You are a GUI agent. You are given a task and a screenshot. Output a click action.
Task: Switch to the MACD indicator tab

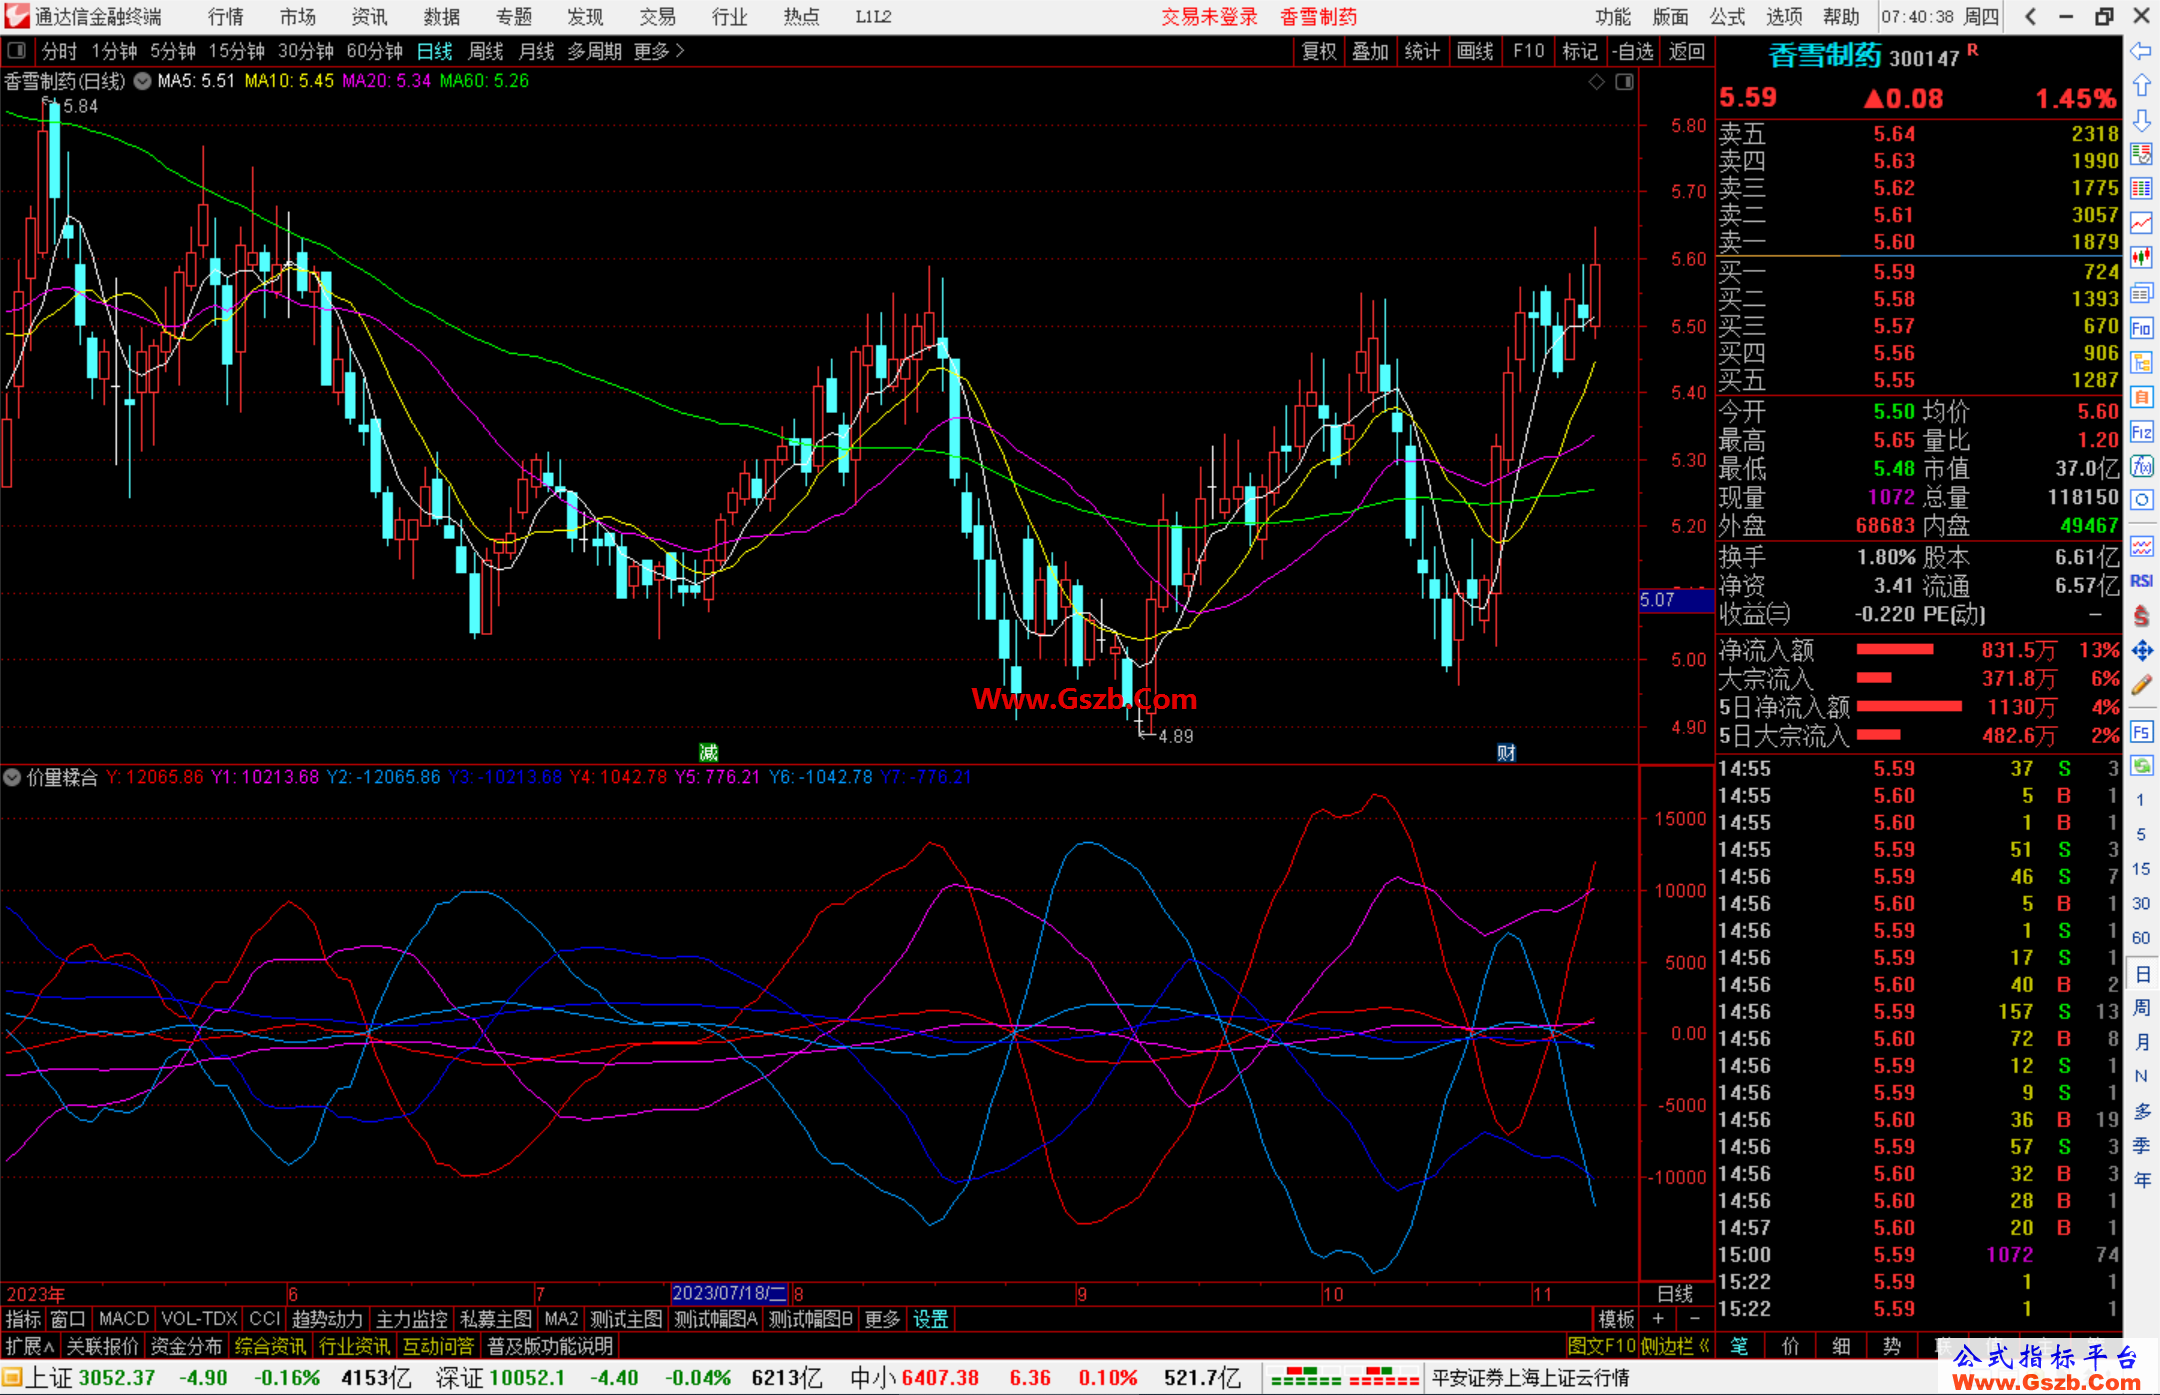pyautogui.click(x=124, y=1319)
